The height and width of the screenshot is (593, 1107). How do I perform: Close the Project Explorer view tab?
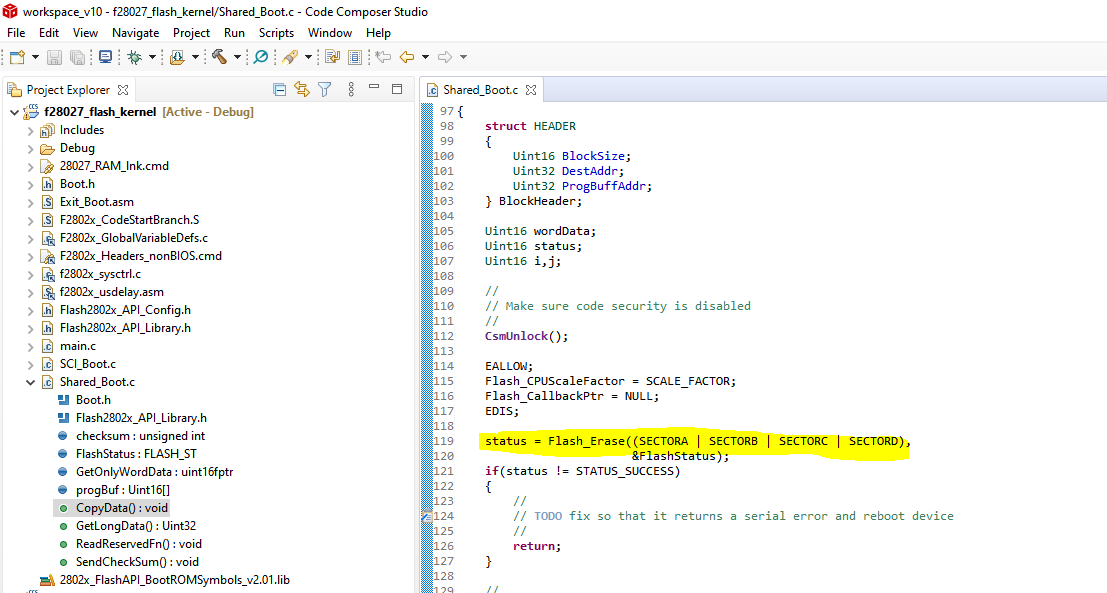123,90
